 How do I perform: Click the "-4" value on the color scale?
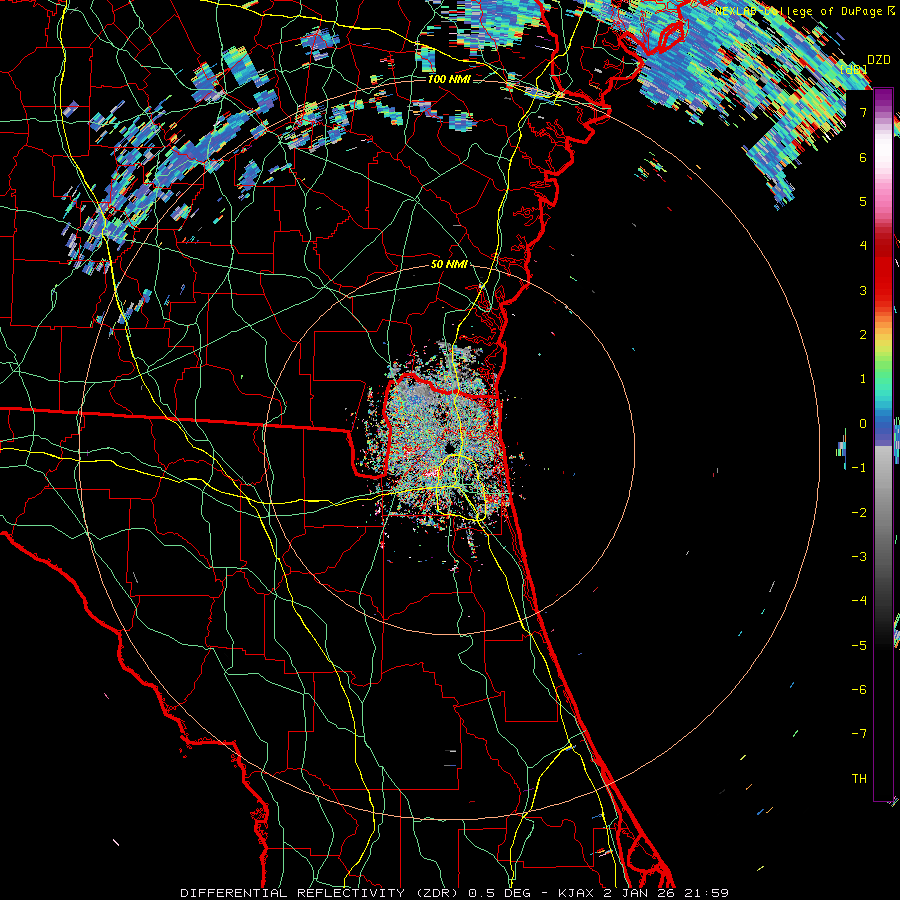[x=859, y=601]
